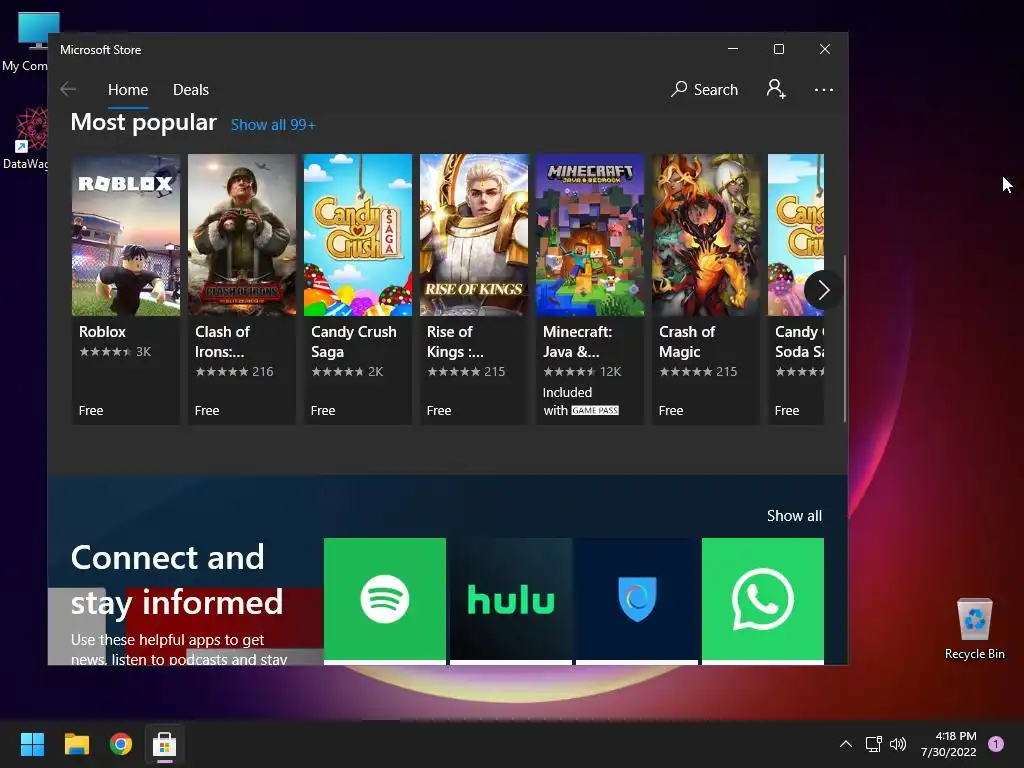Switch to the Deals tab
This screenshot has height=768, width=1024.
tap(191, 89)
